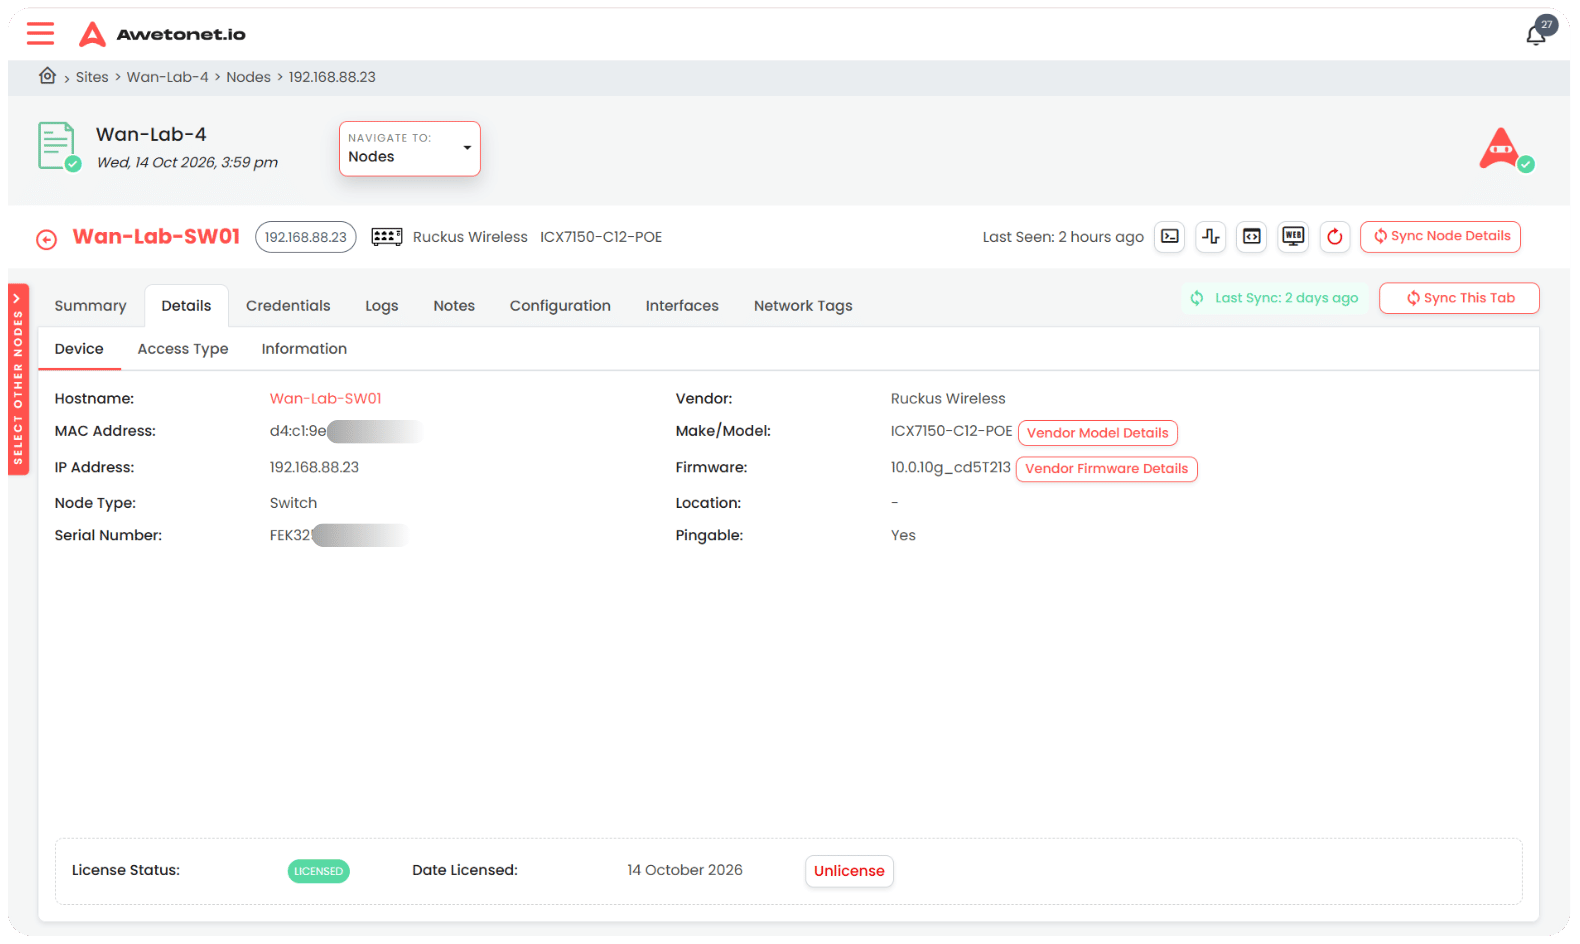Switch to the Notes tab
The height and width of the screenshot is (944, 1580).
tap(454, 306)
